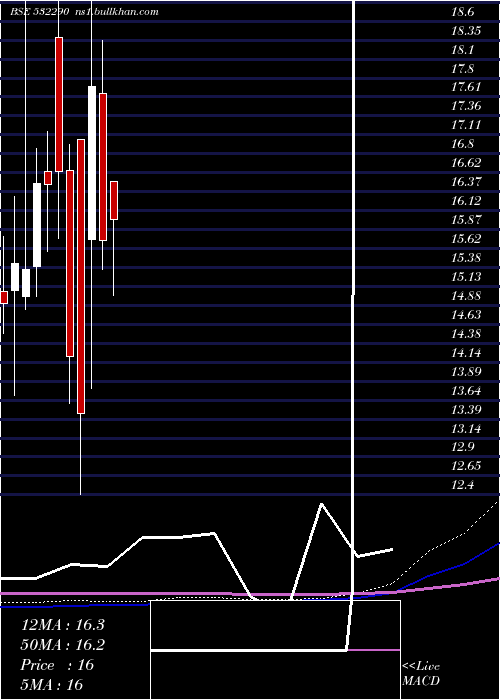Viewport: 500px width, 700px height.
Task: Select the 16.8 price axis label
Action: coord(463,144)
